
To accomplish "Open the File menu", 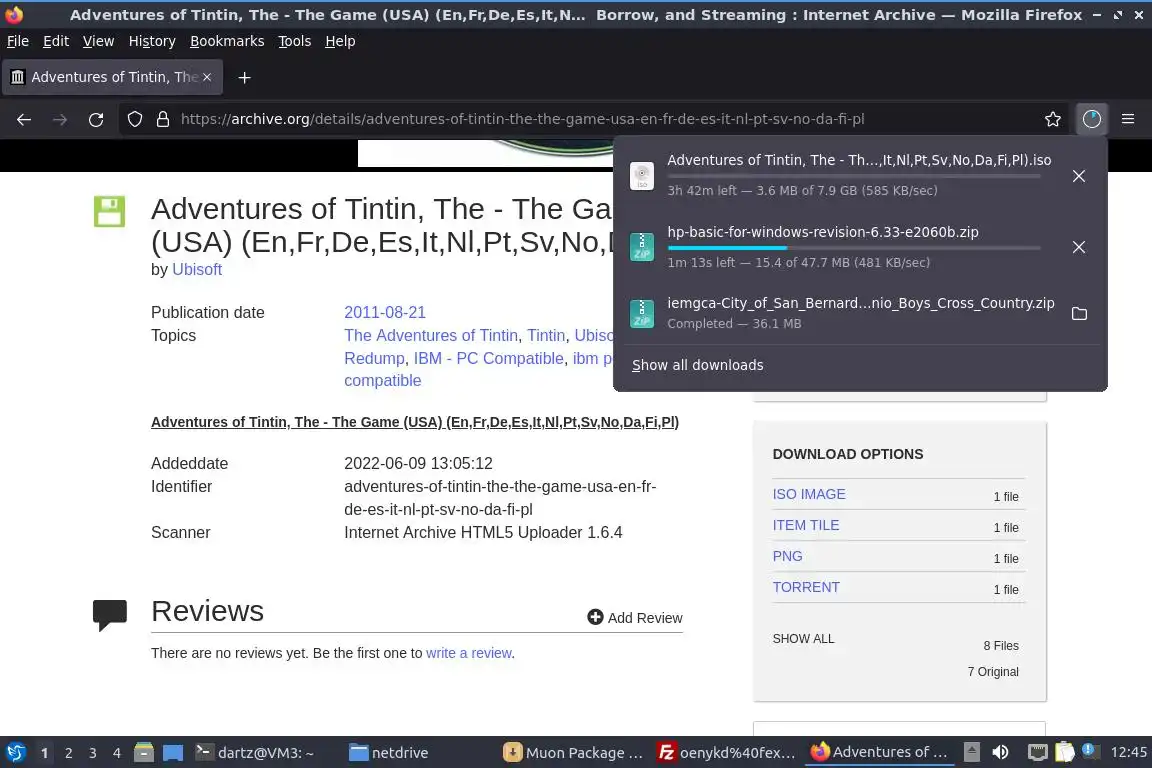I will 18,41.
